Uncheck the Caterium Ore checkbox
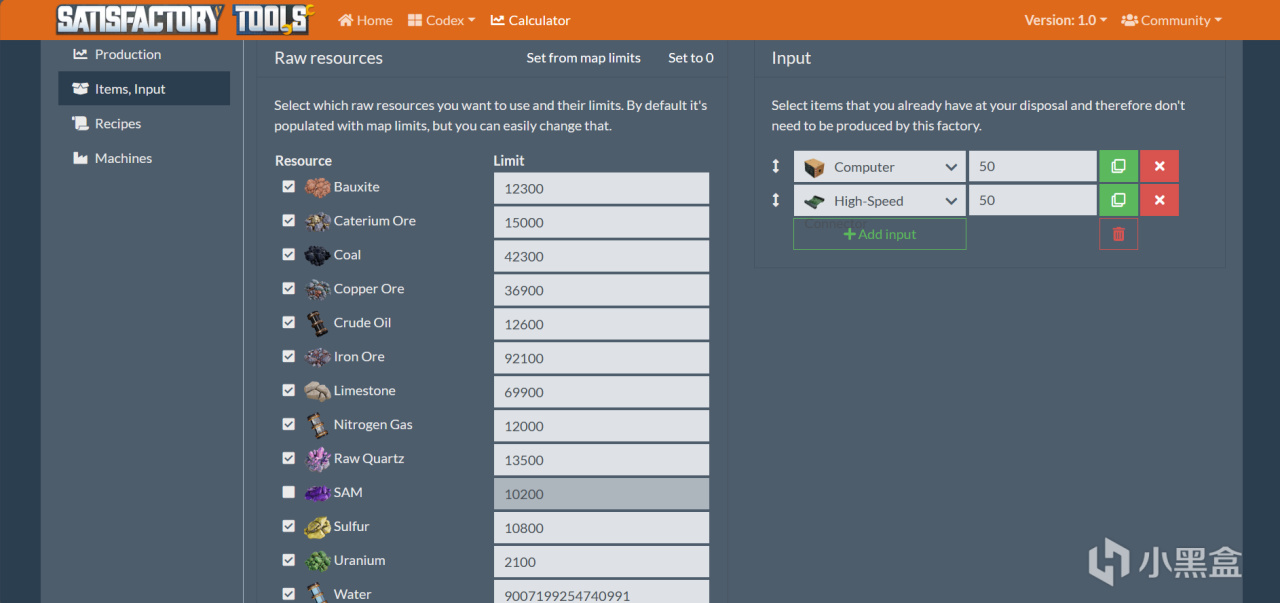 [289, 221]
